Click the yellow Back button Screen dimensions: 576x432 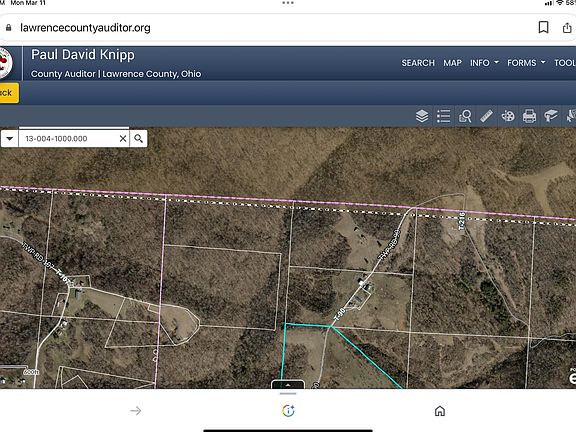8,93
